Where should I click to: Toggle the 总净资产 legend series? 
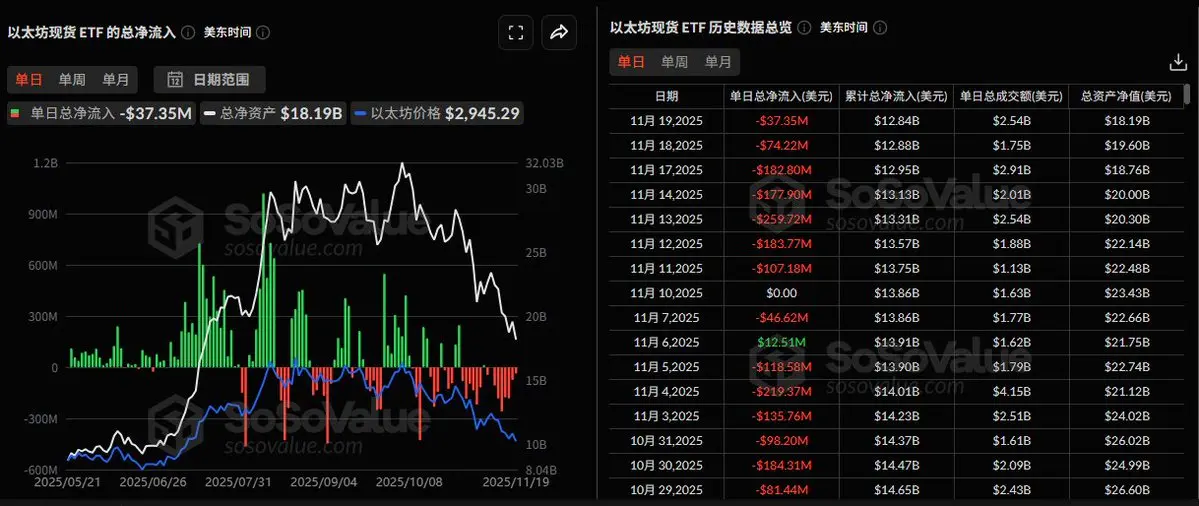[x=272, y=114]
